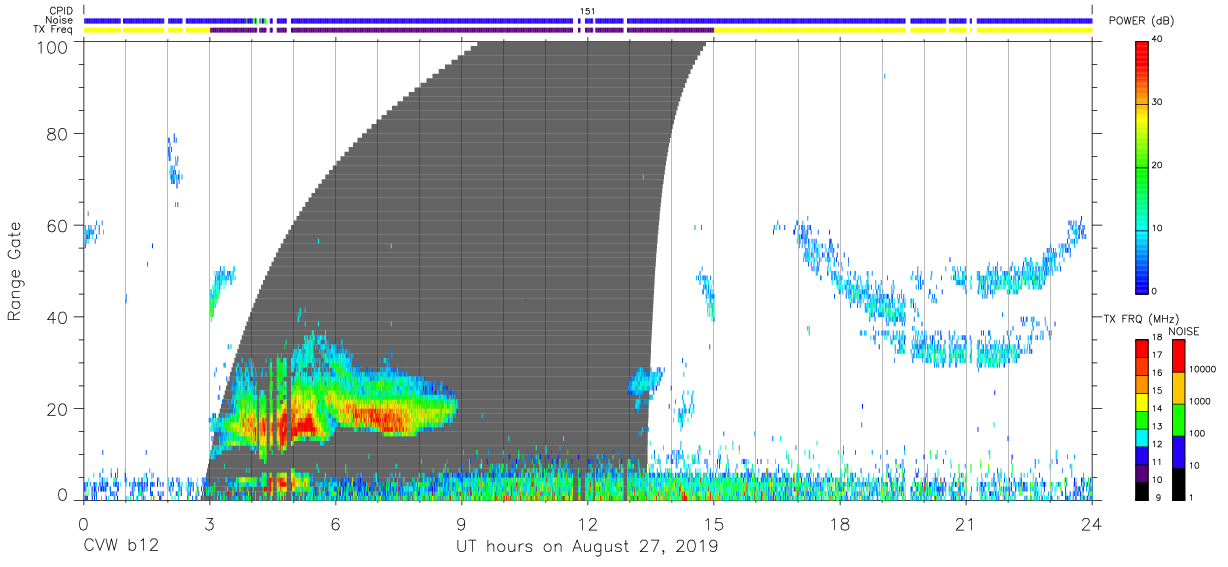The width and height of the screenshot is (1228, 567).
Task: Click noise scale value '10000'
Action: tap(1203, 369)
